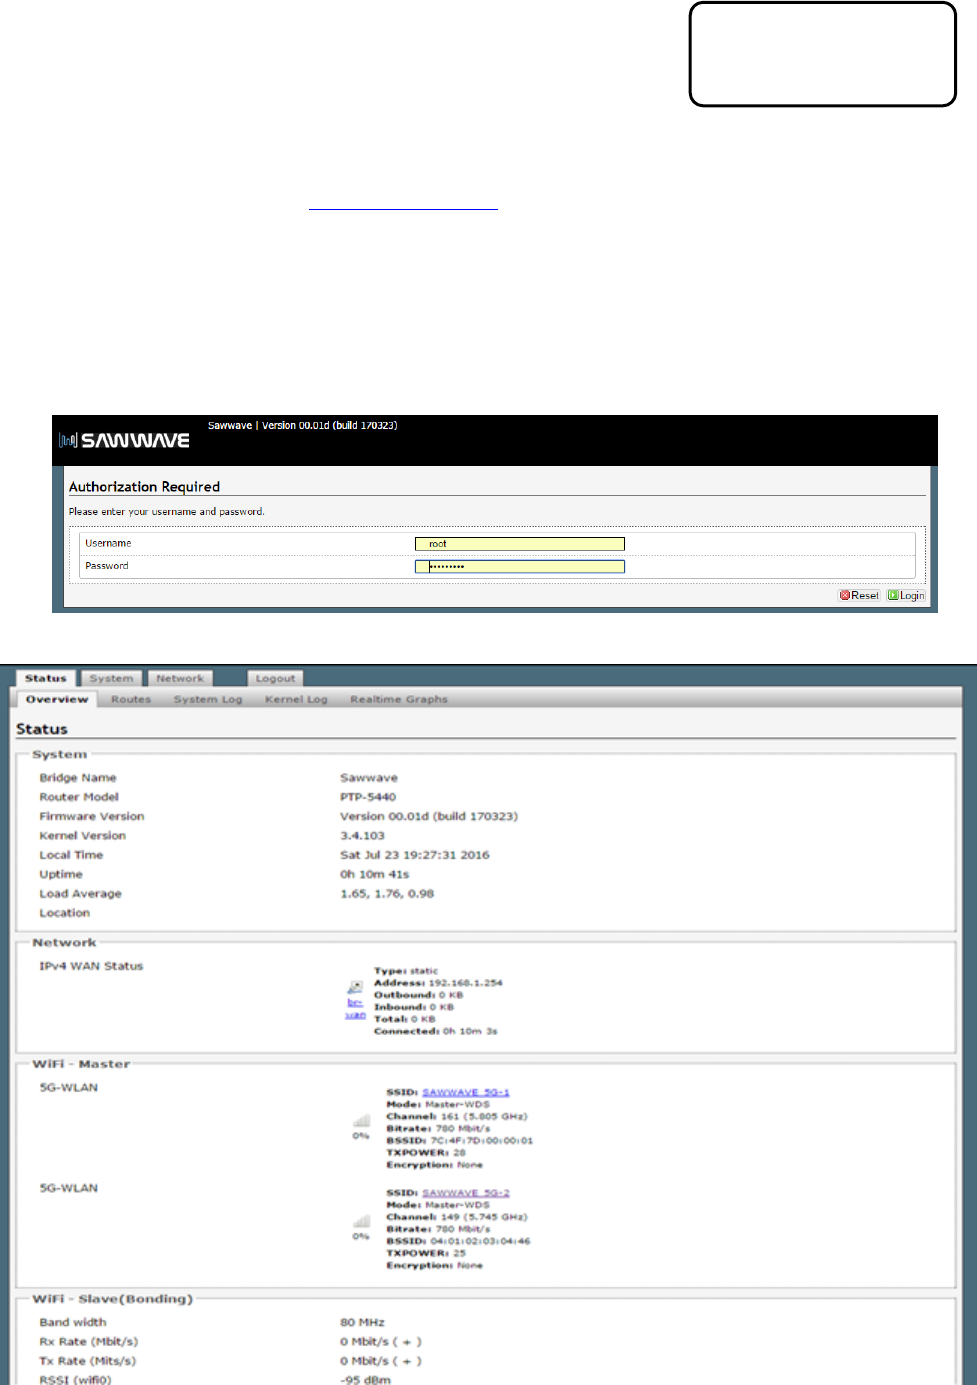Click the 'Channel: 161 (5.805 GHz)' line

coord(457,1116)
